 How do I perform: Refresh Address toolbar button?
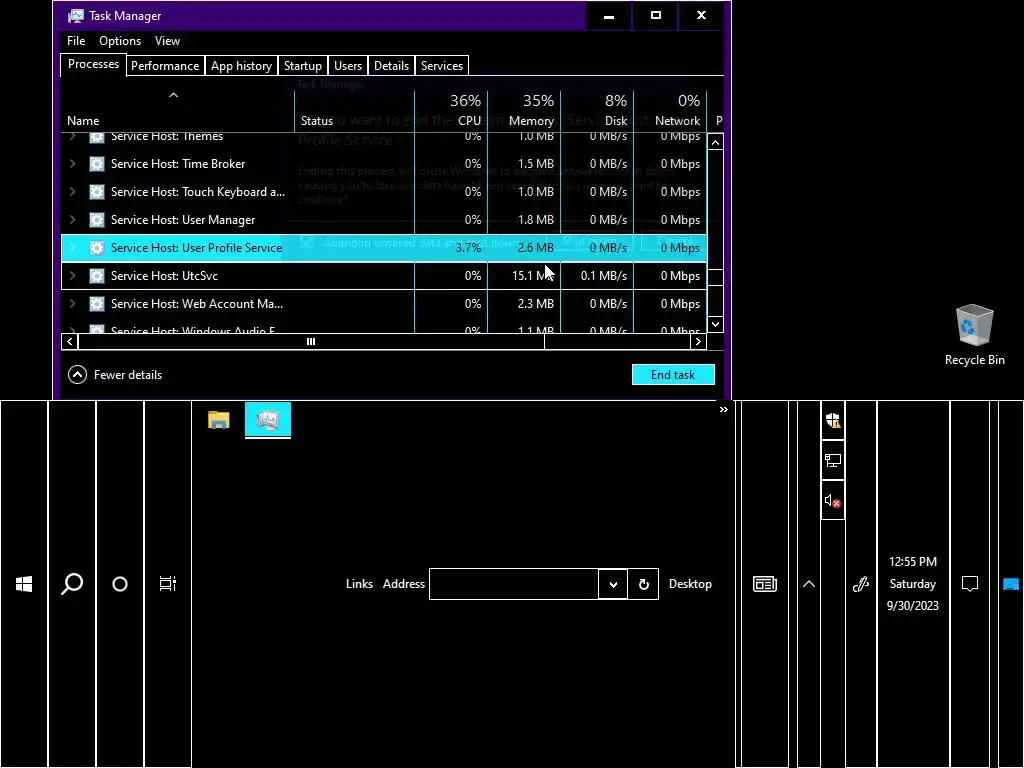tap(643, 584)
